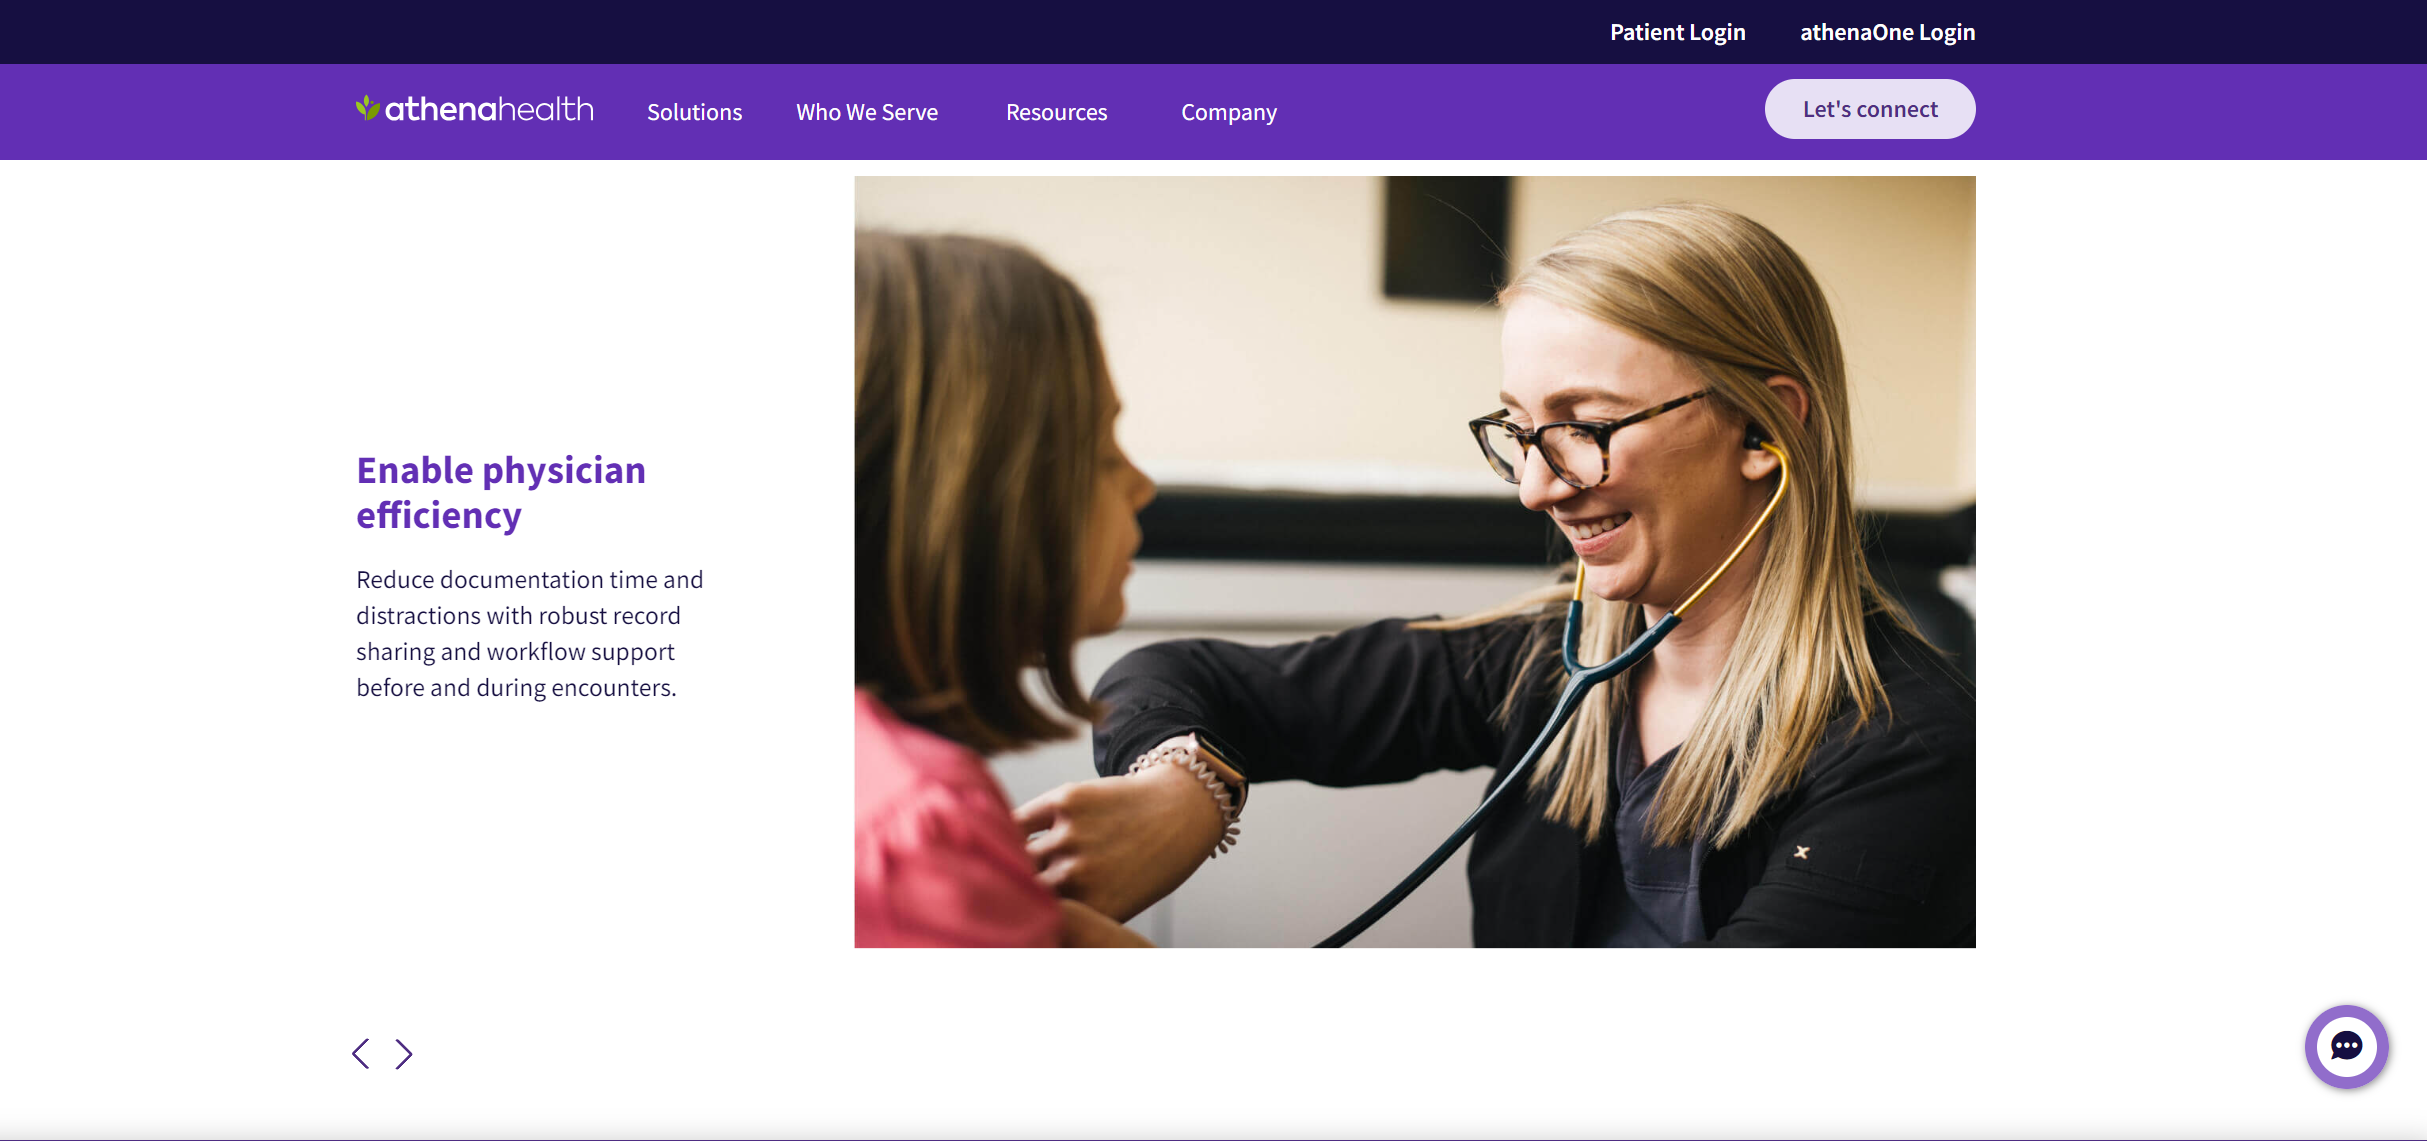Go to the previous carousel slide
2427x1141 pixels.
click(361, 1053)
